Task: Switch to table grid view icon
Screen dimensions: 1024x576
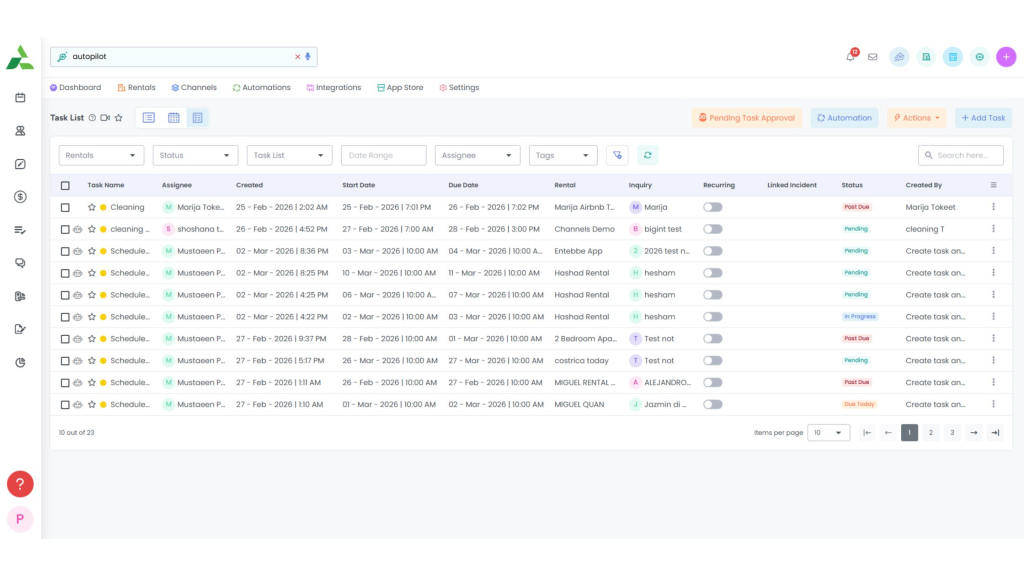Action: [x=197, y=118]
